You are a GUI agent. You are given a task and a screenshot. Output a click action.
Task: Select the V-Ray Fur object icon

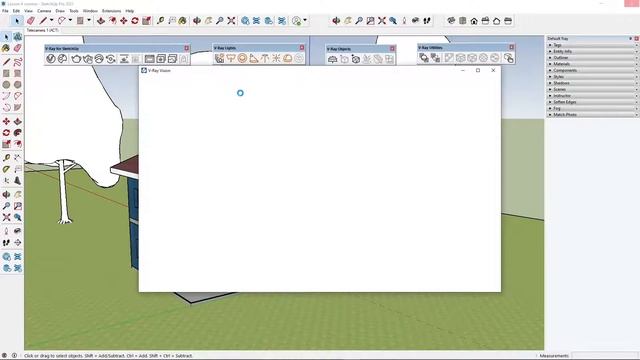[x=367, y=59]
